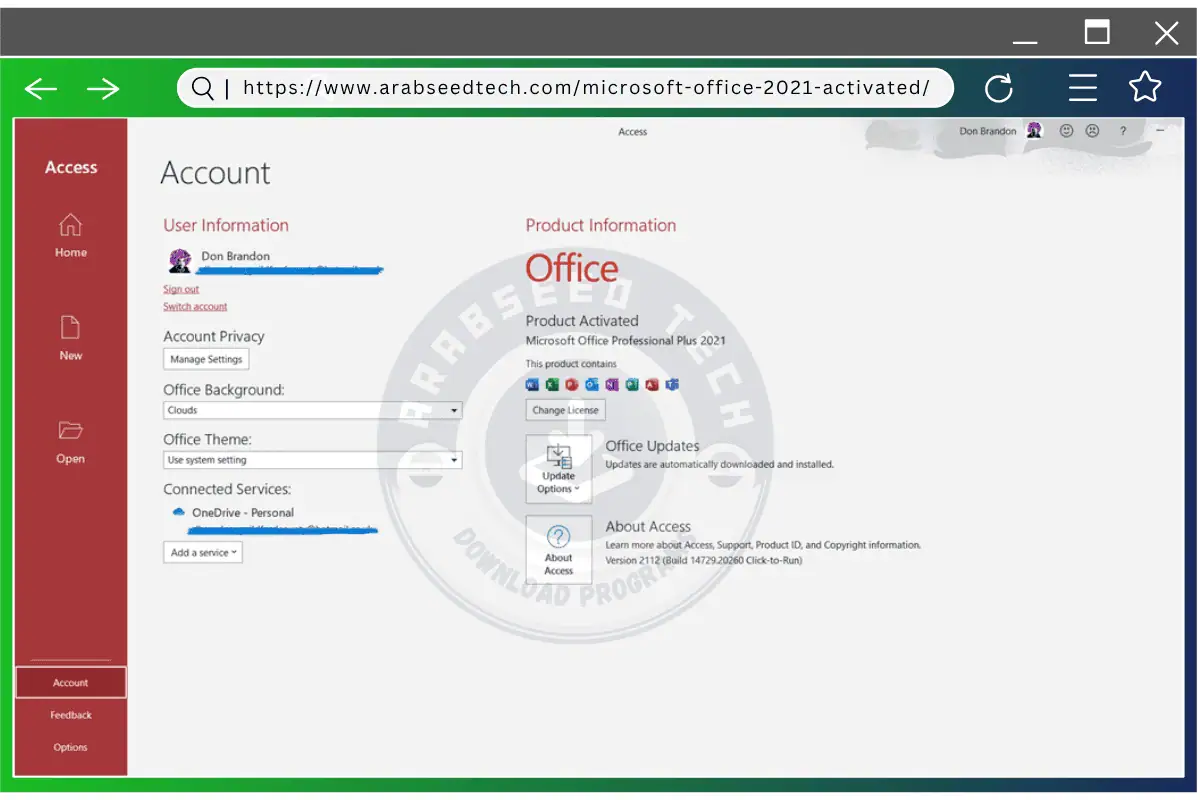Send a smile via the smiley feedback icon

1066,130
